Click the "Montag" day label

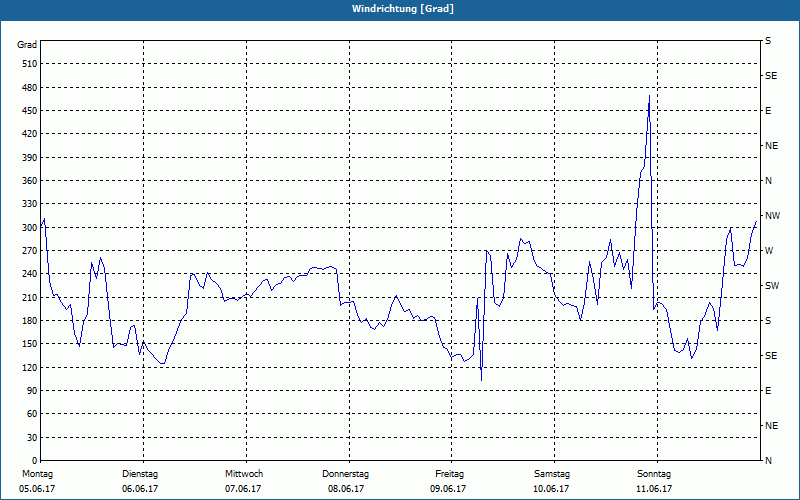click(x=37, y=474)
